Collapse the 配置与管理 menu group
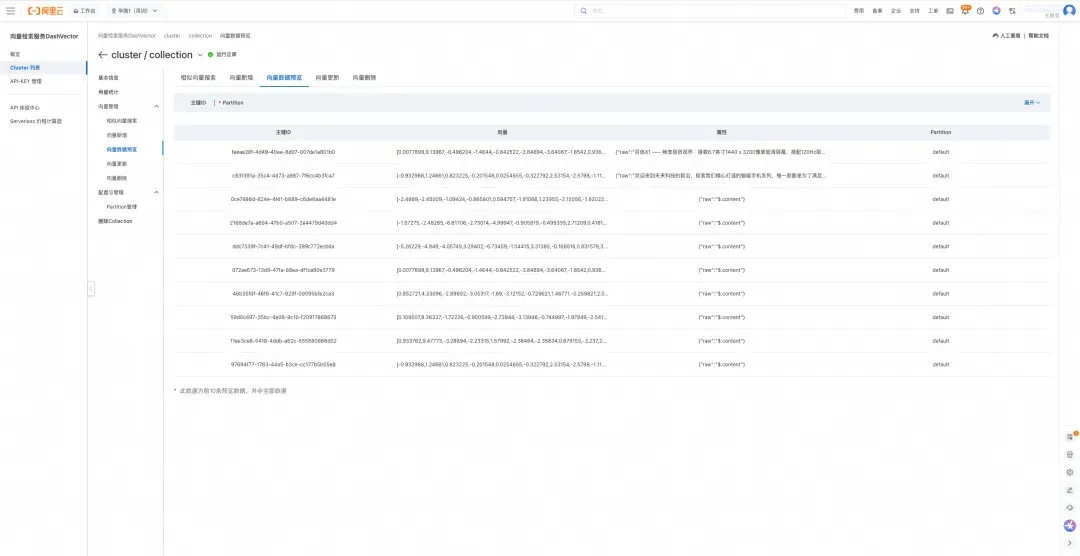Viewport: 1080px width, 556px height. click(156, 192)
